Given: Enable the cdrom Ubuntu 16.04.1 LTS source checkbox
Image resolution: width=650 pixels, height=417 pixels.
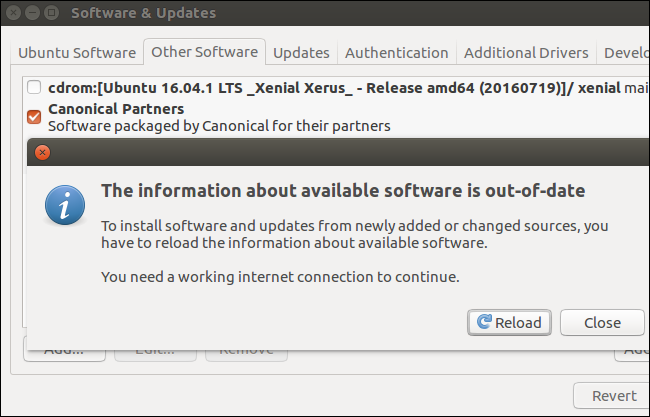Looking at the screenshot, I should coord(34,87).
